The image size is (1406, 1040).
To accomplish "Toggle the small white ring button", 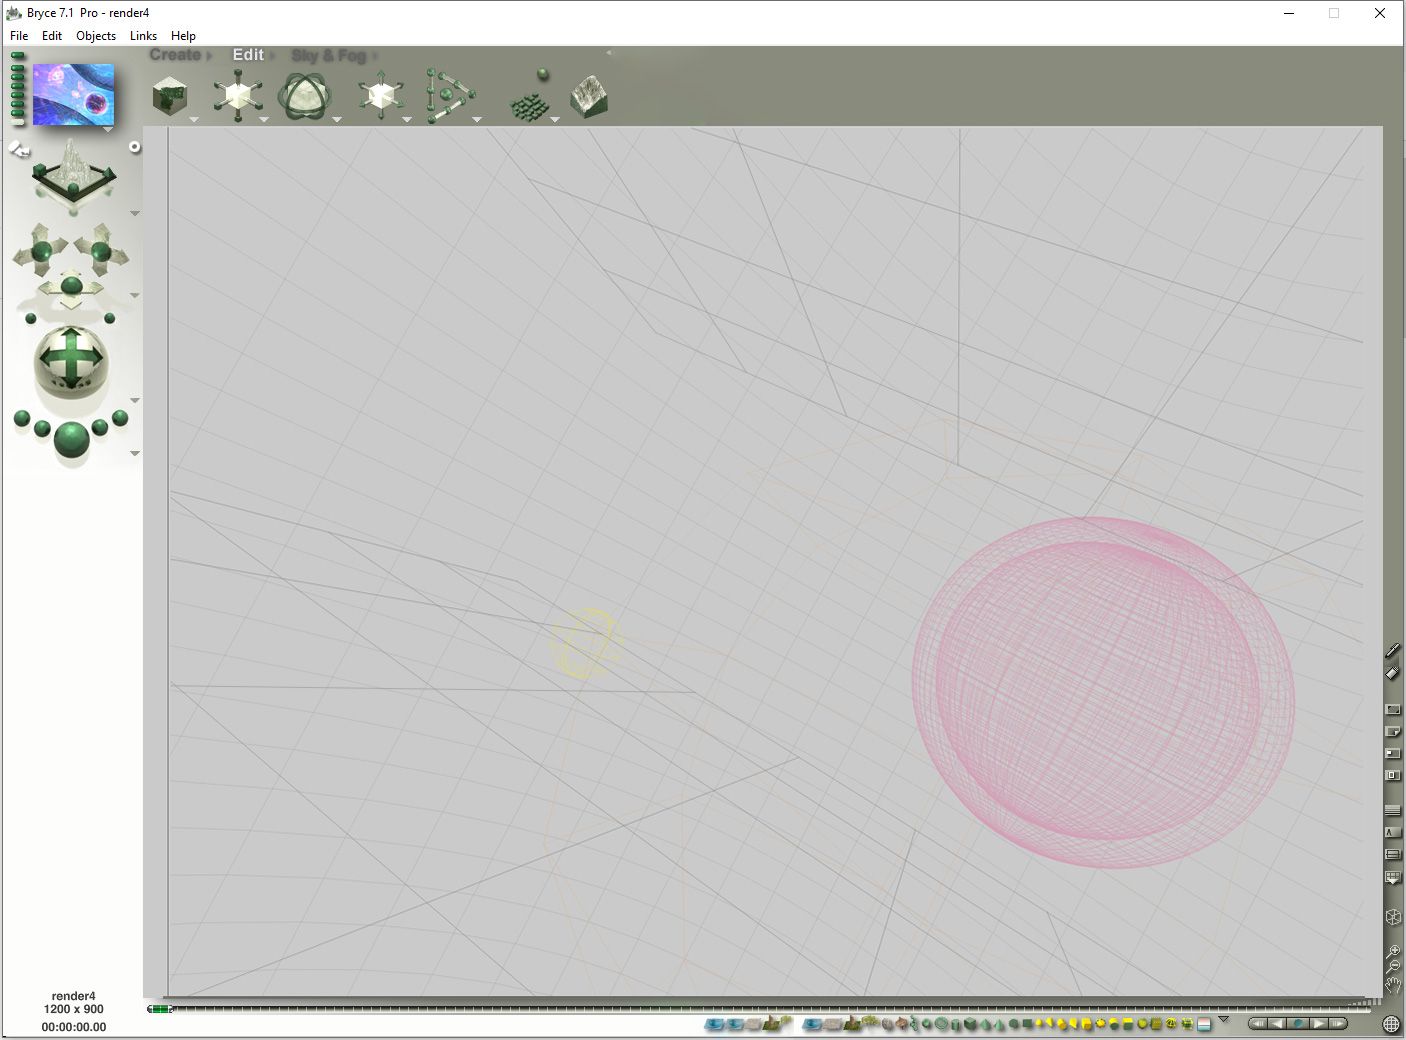I will pyautogui.click(x=134, y=147).
